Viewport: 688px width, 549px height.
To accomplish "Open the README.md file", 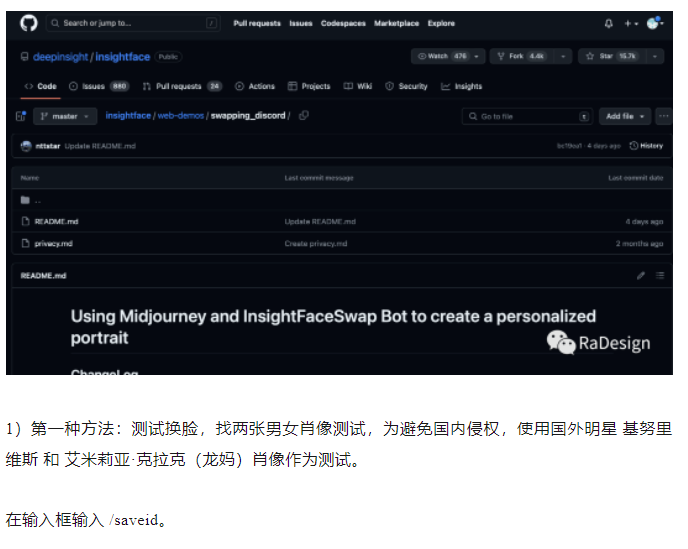I will pos(56,222).
